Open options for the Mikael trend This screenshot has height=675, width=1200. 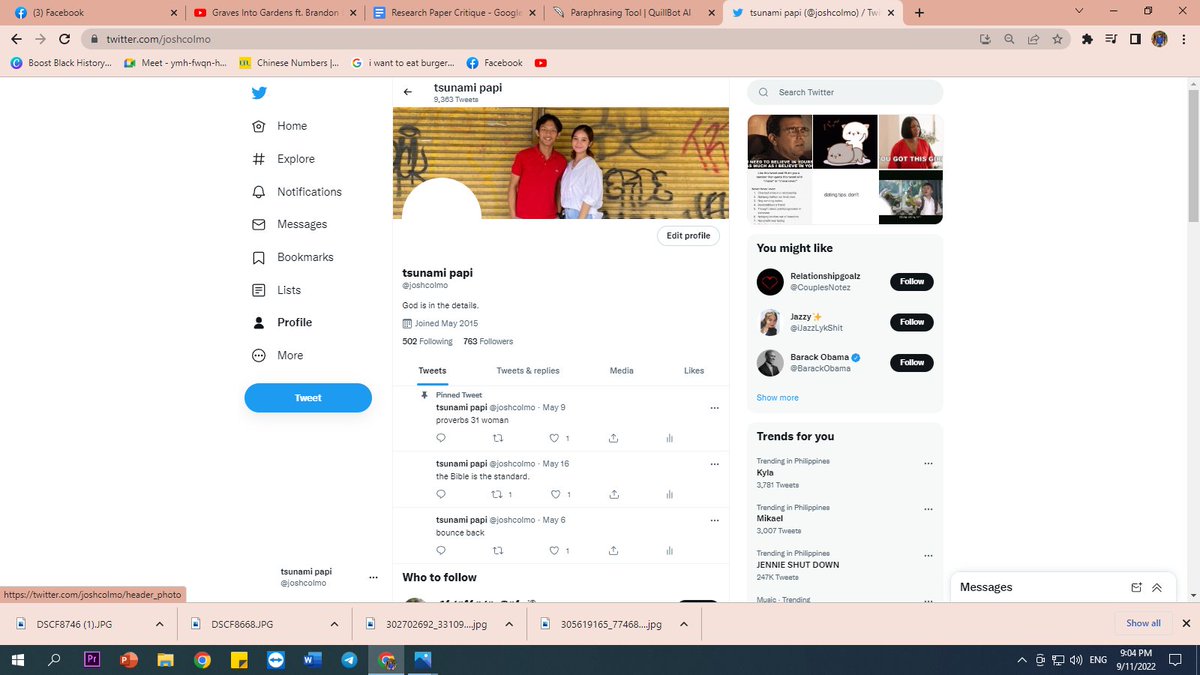pyautogui.click(x=929, y=509)
